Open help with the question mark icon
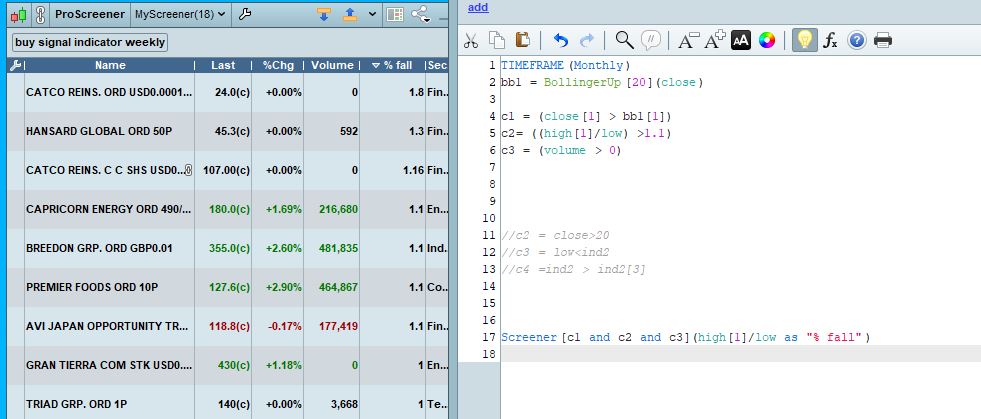 pos(856,41)
